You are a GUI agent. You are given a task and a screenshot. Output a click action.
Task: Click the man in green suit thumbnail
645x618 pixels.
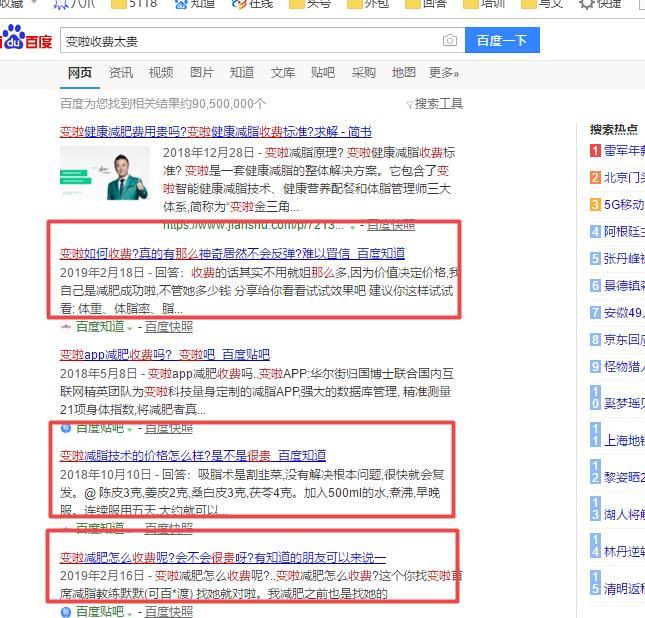pos(105,173)
